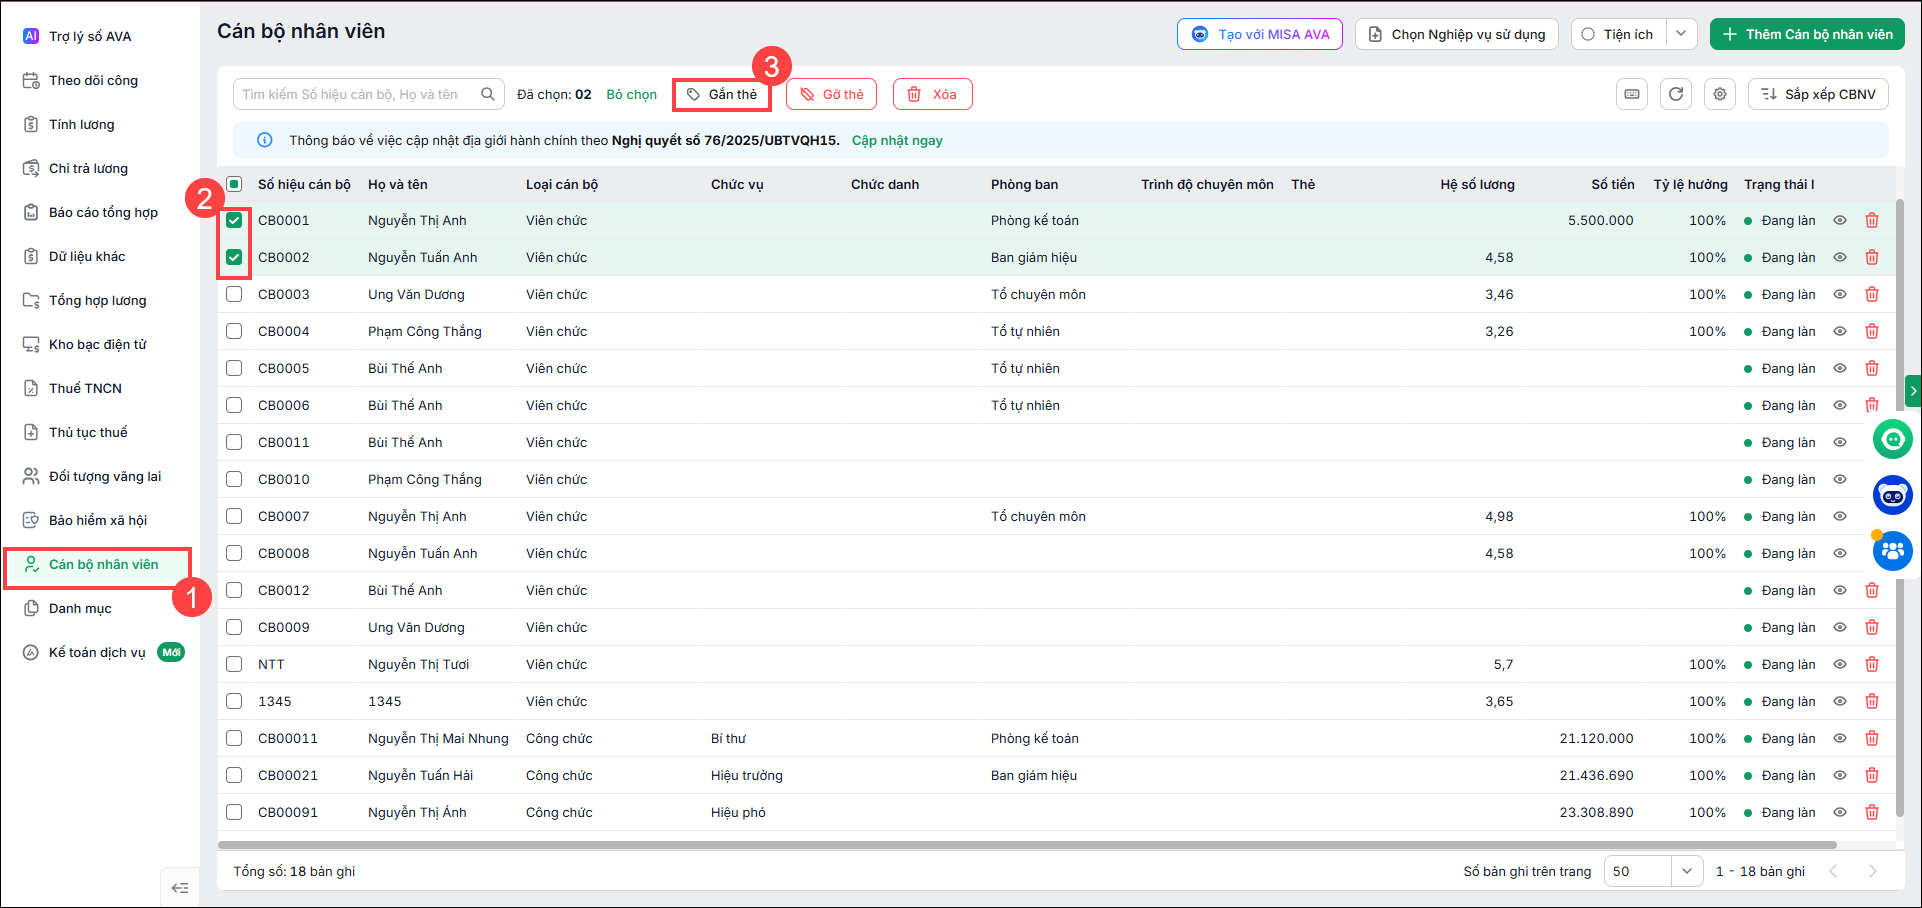The height and width of the screenshot is (908, 1922).
Task: Delete the NTT row via trash icon
Action: tap(1872, 664)
